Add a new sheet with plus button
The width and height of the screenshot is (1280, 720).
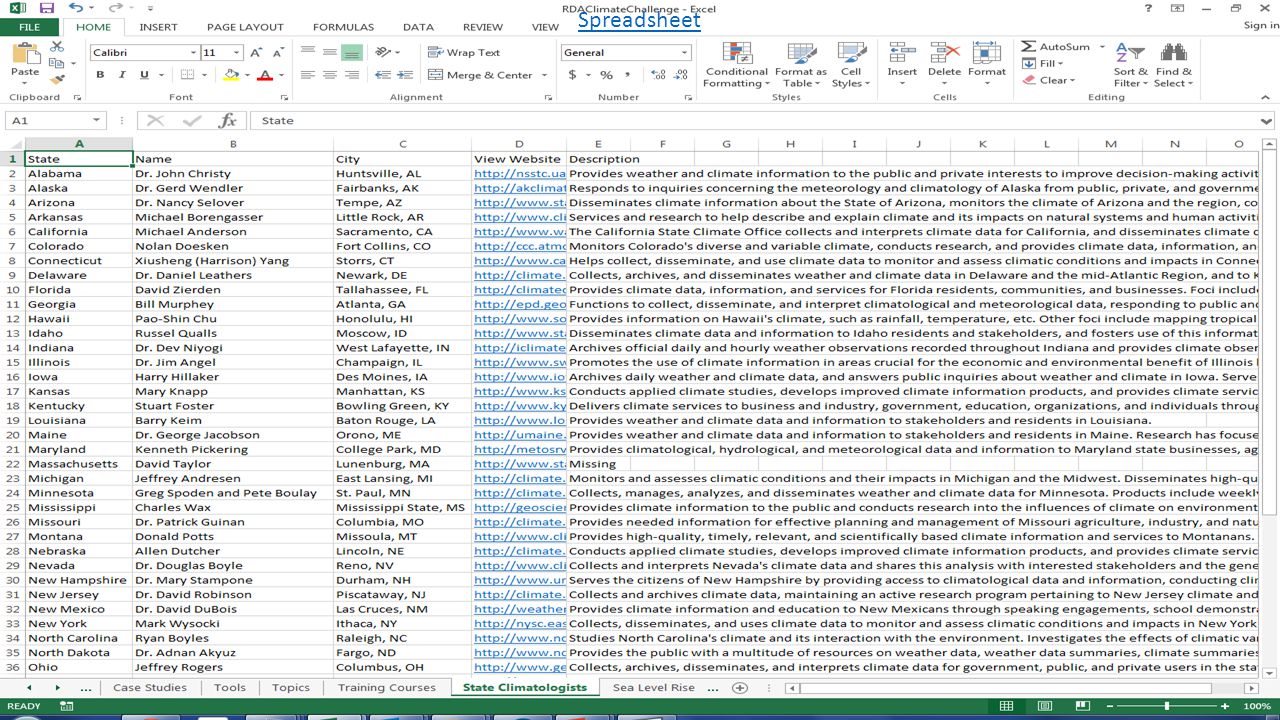(x=740, y=688)
